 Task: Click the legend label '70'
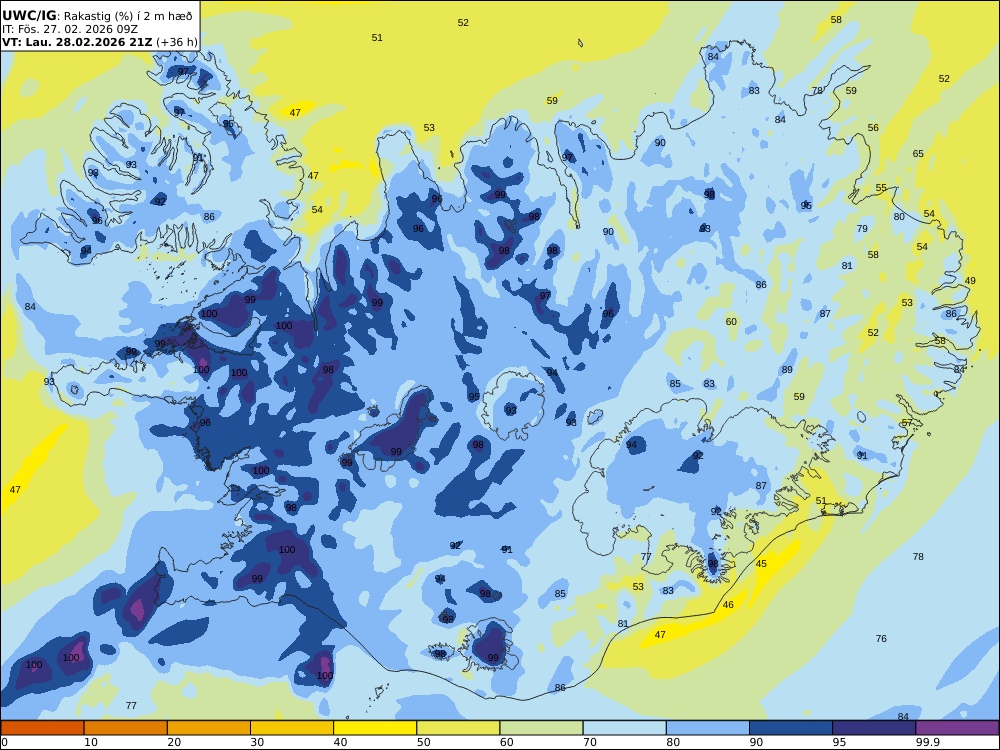(590, 742)
